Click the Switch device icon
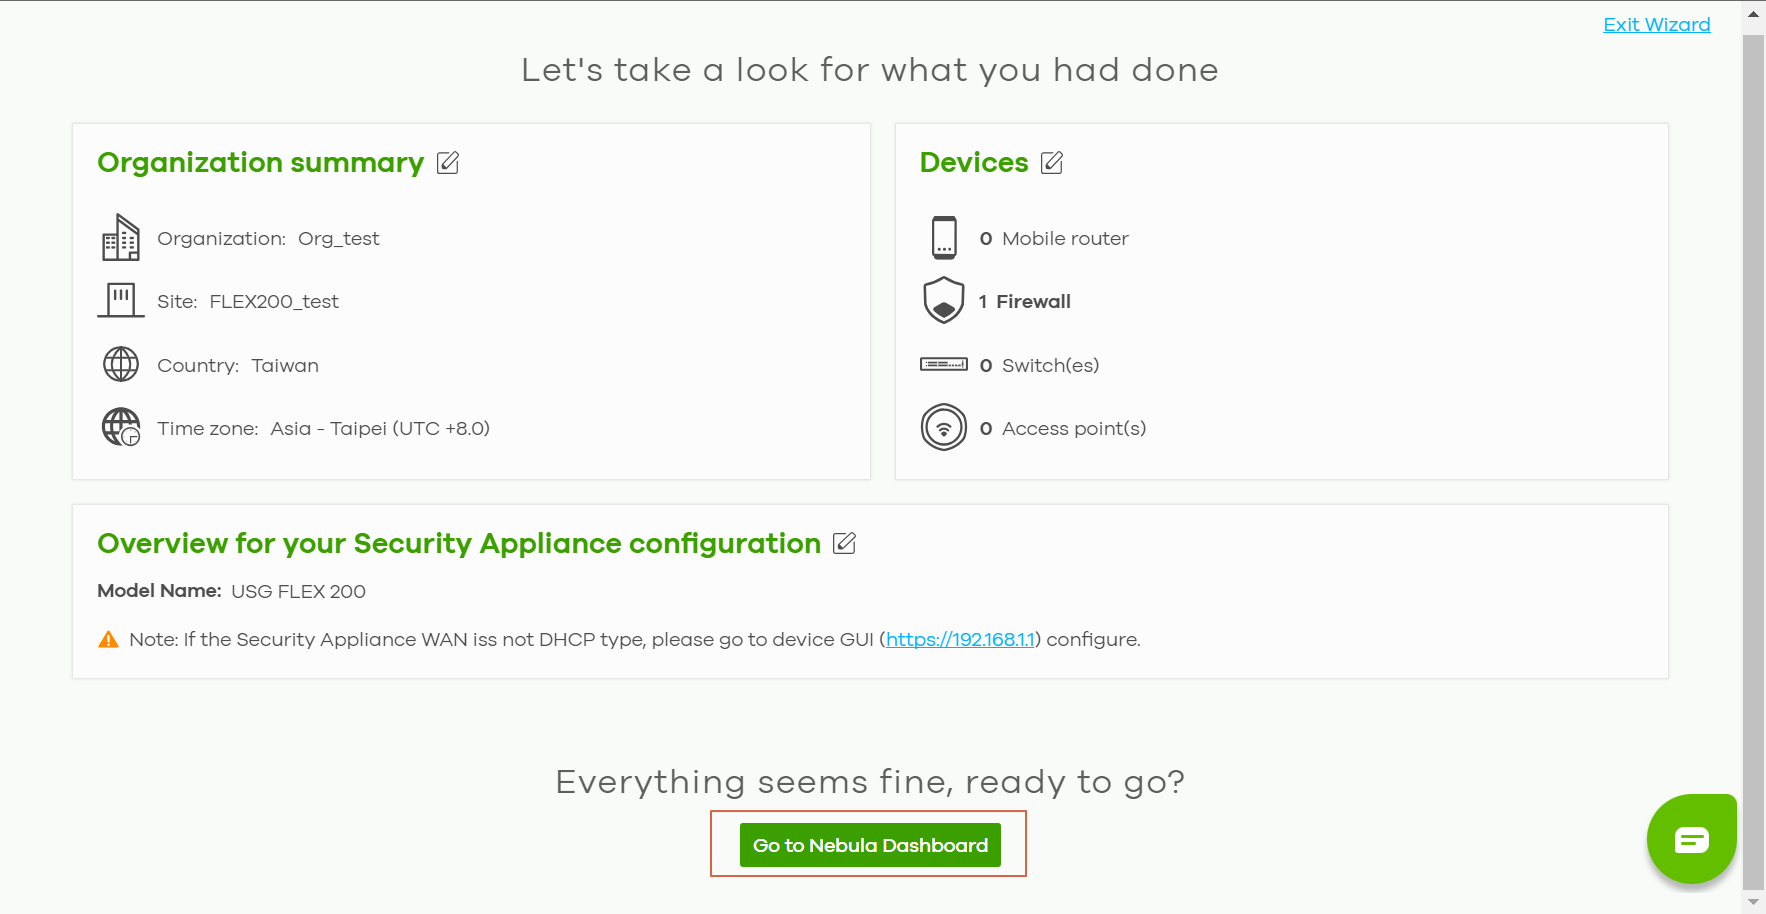This screenshot has width=1766, height=914. click(x=944, y=364)
